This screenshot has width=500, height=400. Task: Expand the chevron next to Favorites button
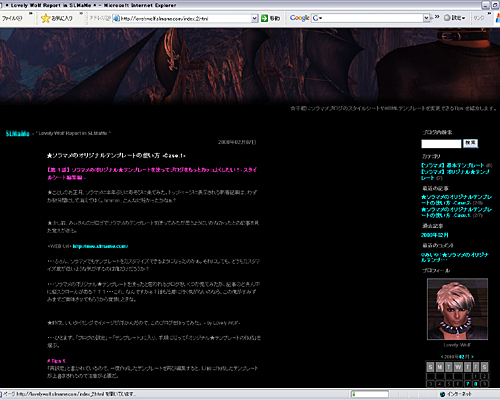[x=81, y=14]
